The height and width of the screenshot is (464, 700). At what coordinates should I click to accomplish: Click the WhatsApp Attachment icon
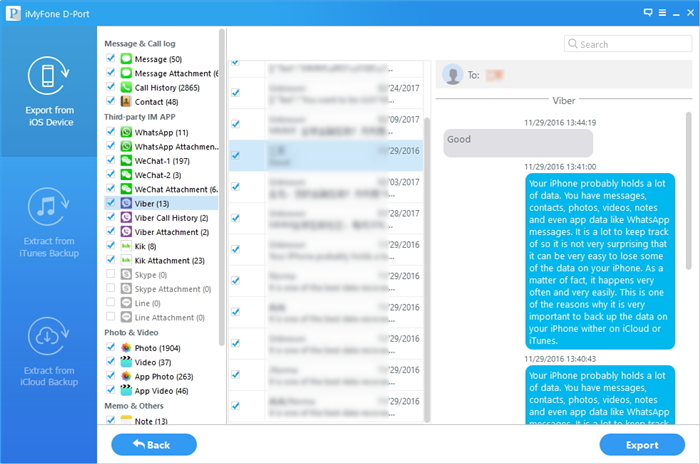point(126,146)
